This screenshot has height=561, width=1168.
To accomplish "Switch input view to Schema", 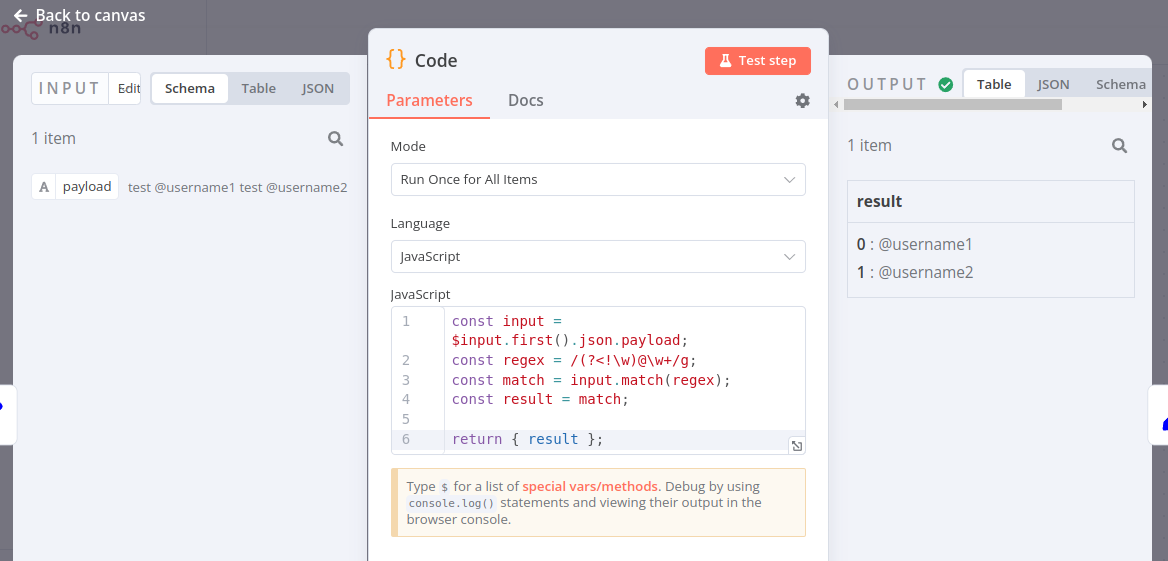I will [x=190, y=88].
